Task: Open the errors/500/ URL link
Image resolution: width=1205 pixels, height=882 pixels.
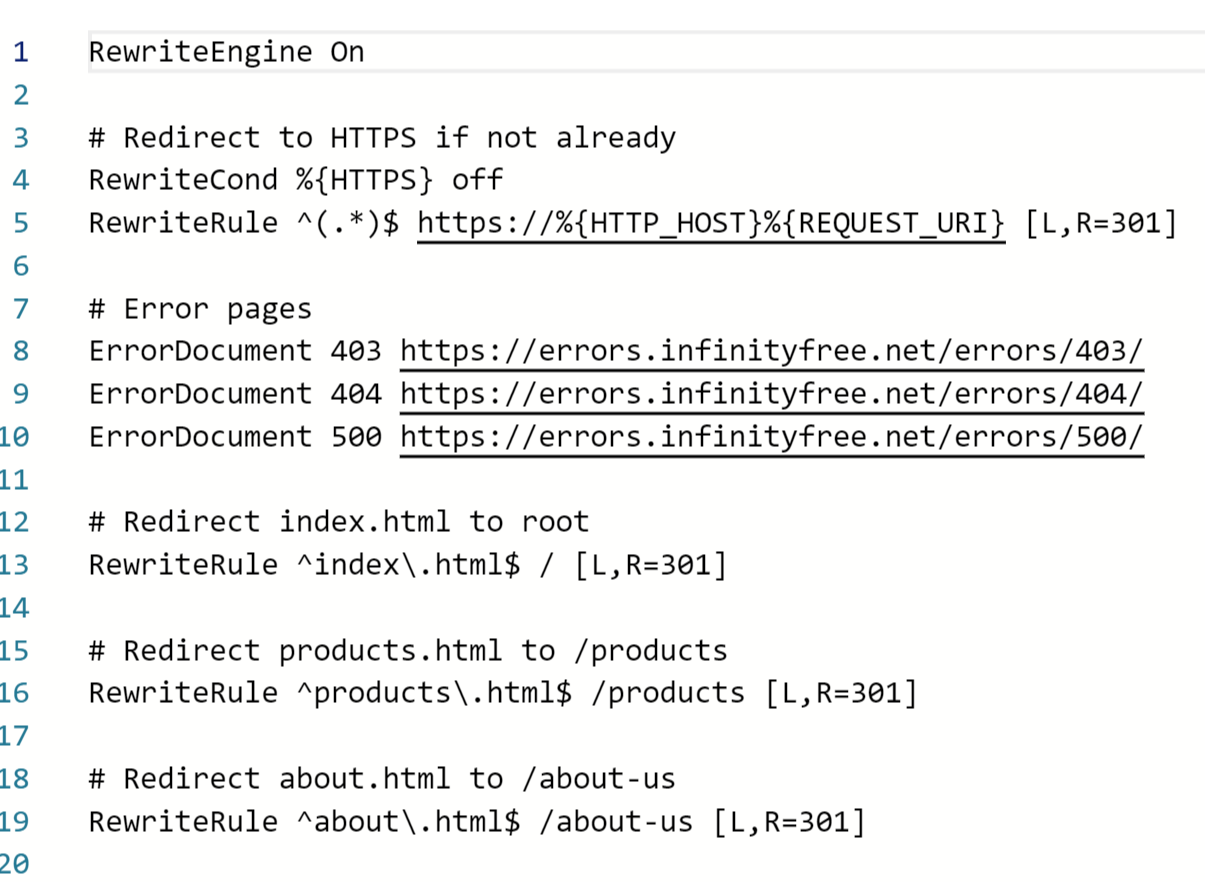Action: (x=771, y=438)
